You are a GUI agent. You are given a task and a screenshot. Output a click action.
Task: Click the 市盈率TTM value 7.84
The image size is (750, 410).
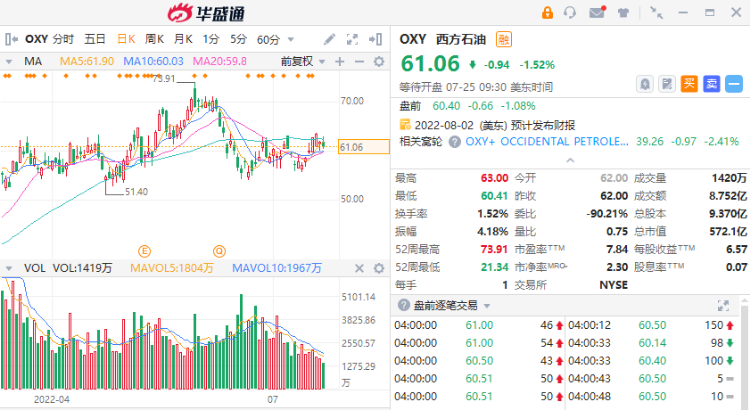(x=617, y=249)
